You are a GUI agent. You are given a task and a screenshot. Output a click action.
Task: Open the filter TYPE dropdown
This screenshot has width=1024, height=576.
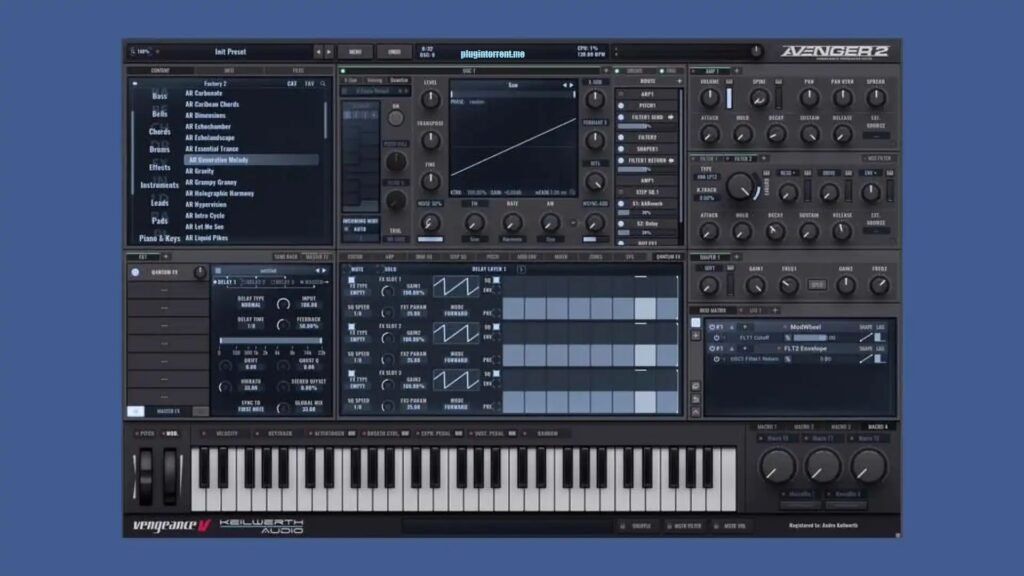pos(707,177)
